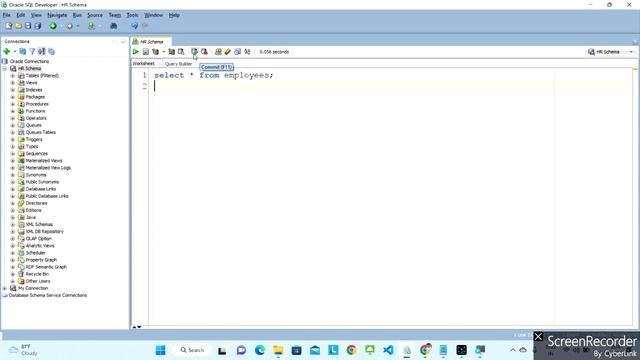Collapse the HR Schema connection node

pyautogui.click(x=5, y=69)
